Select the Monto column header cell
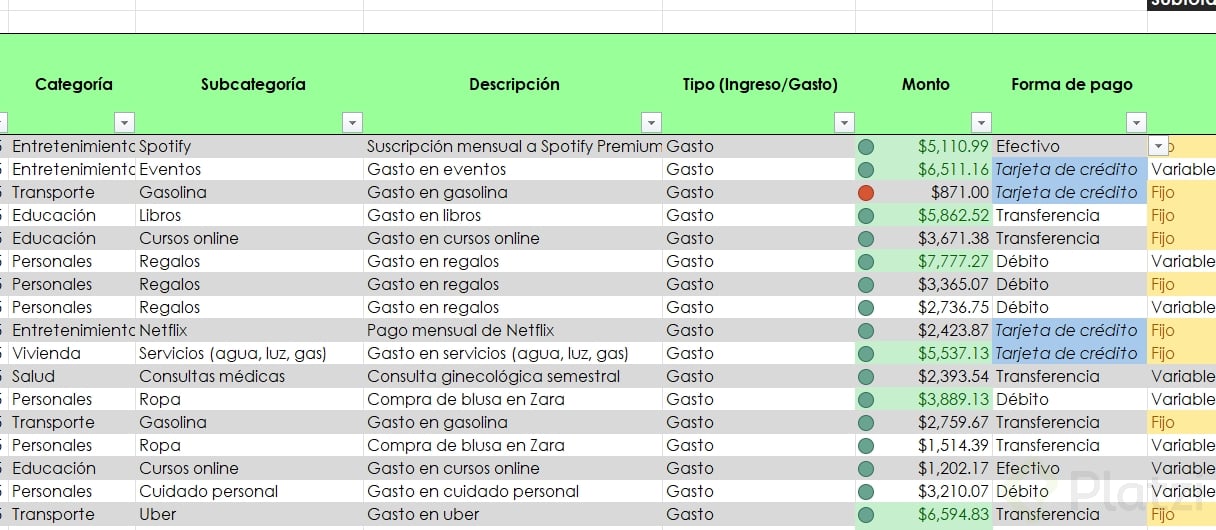The image size is (1216, 530). (x=925, y=85)
